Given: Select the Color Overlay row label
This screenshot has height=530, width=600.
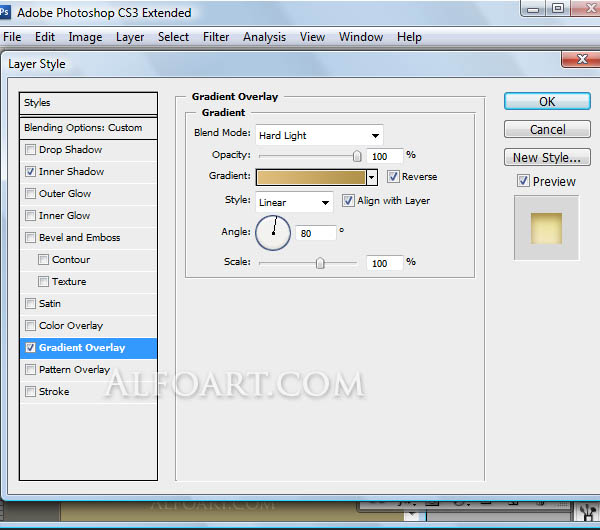Looking at the screenshot, I should (71, 326).
